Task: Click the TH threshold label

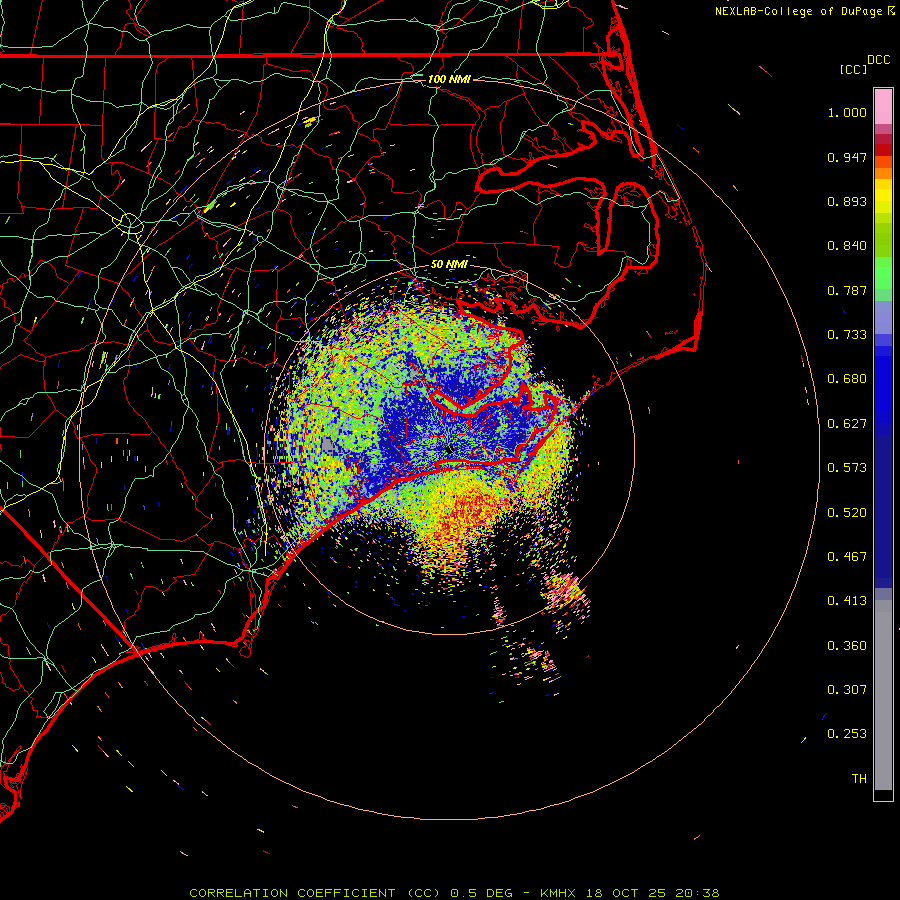Action: (x=859, y=779)
